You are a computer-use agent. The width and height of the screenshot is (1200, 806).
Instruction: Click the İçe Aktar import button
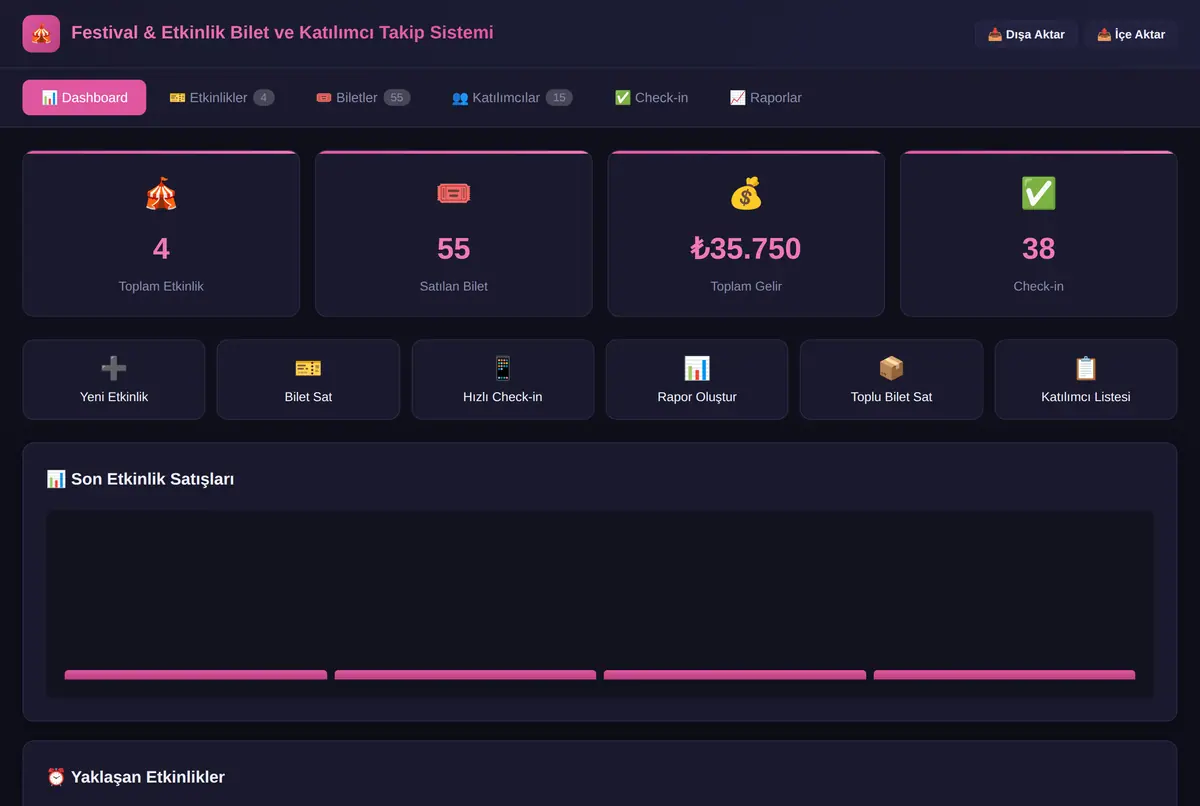tap(1131, 34)
